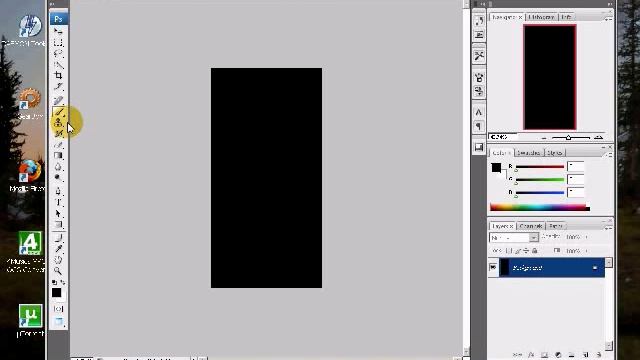Image resolution: width=640 pixels, height=360 pixels.
Task: Select the Rectangular Marquee tool
Action: click(58, 42)
